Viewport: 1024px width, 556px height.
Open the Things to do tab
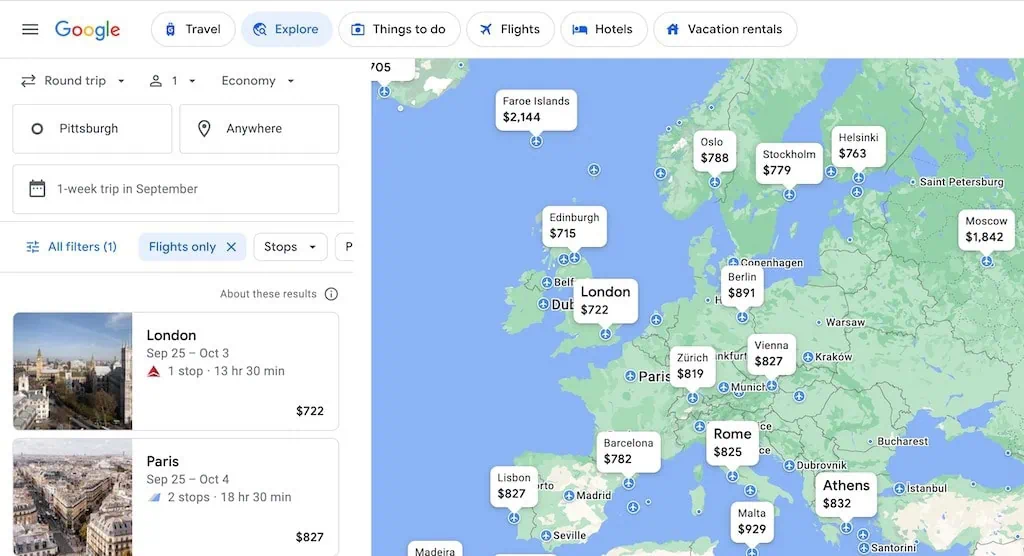(398, 29)
